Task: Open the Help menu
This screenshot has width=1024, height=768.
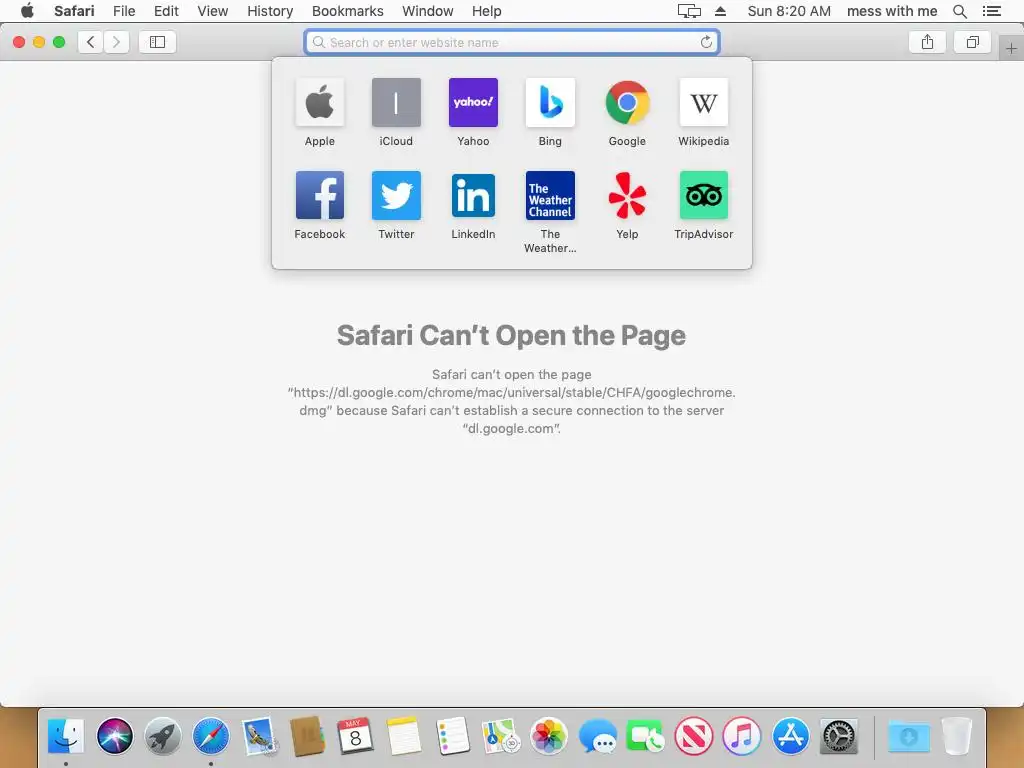Action: [x=487, y=11]
